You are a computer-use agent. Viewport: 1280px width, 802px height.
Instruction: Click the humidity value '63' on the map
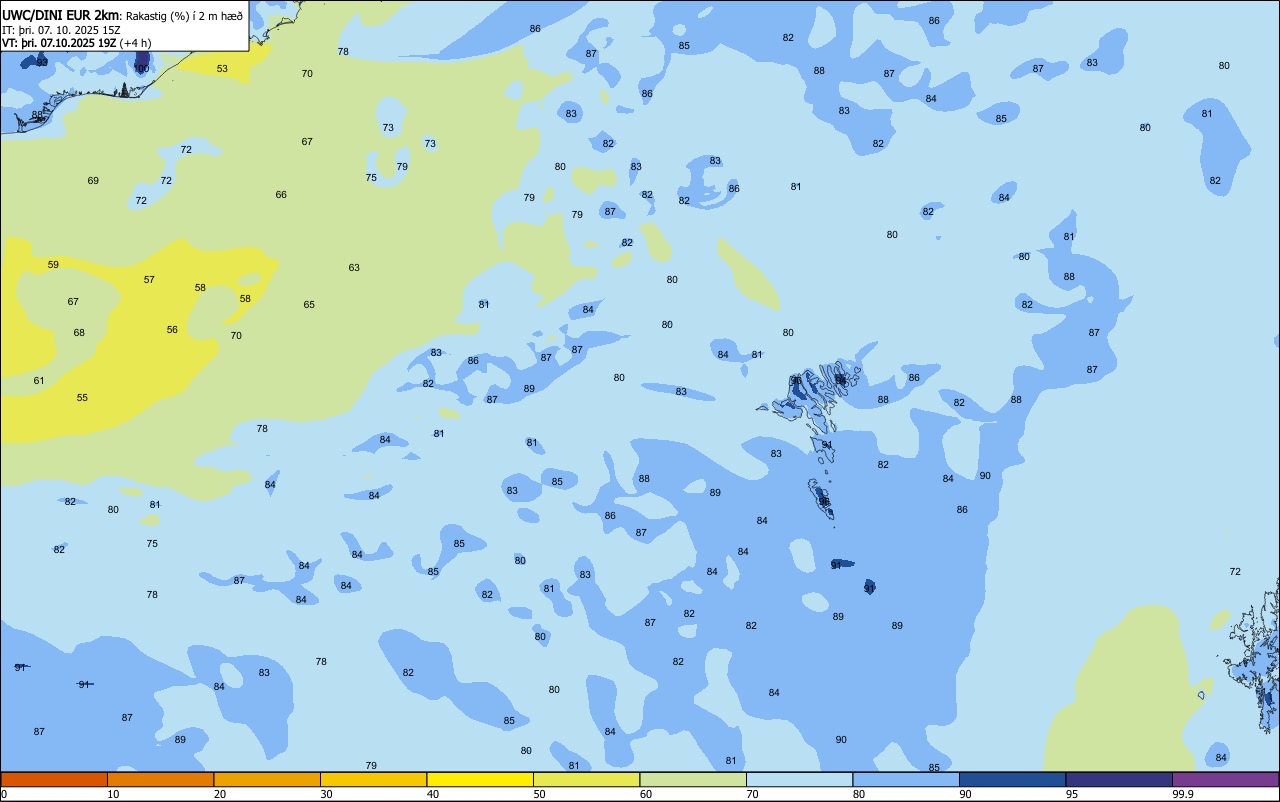[x=354, y=268]
